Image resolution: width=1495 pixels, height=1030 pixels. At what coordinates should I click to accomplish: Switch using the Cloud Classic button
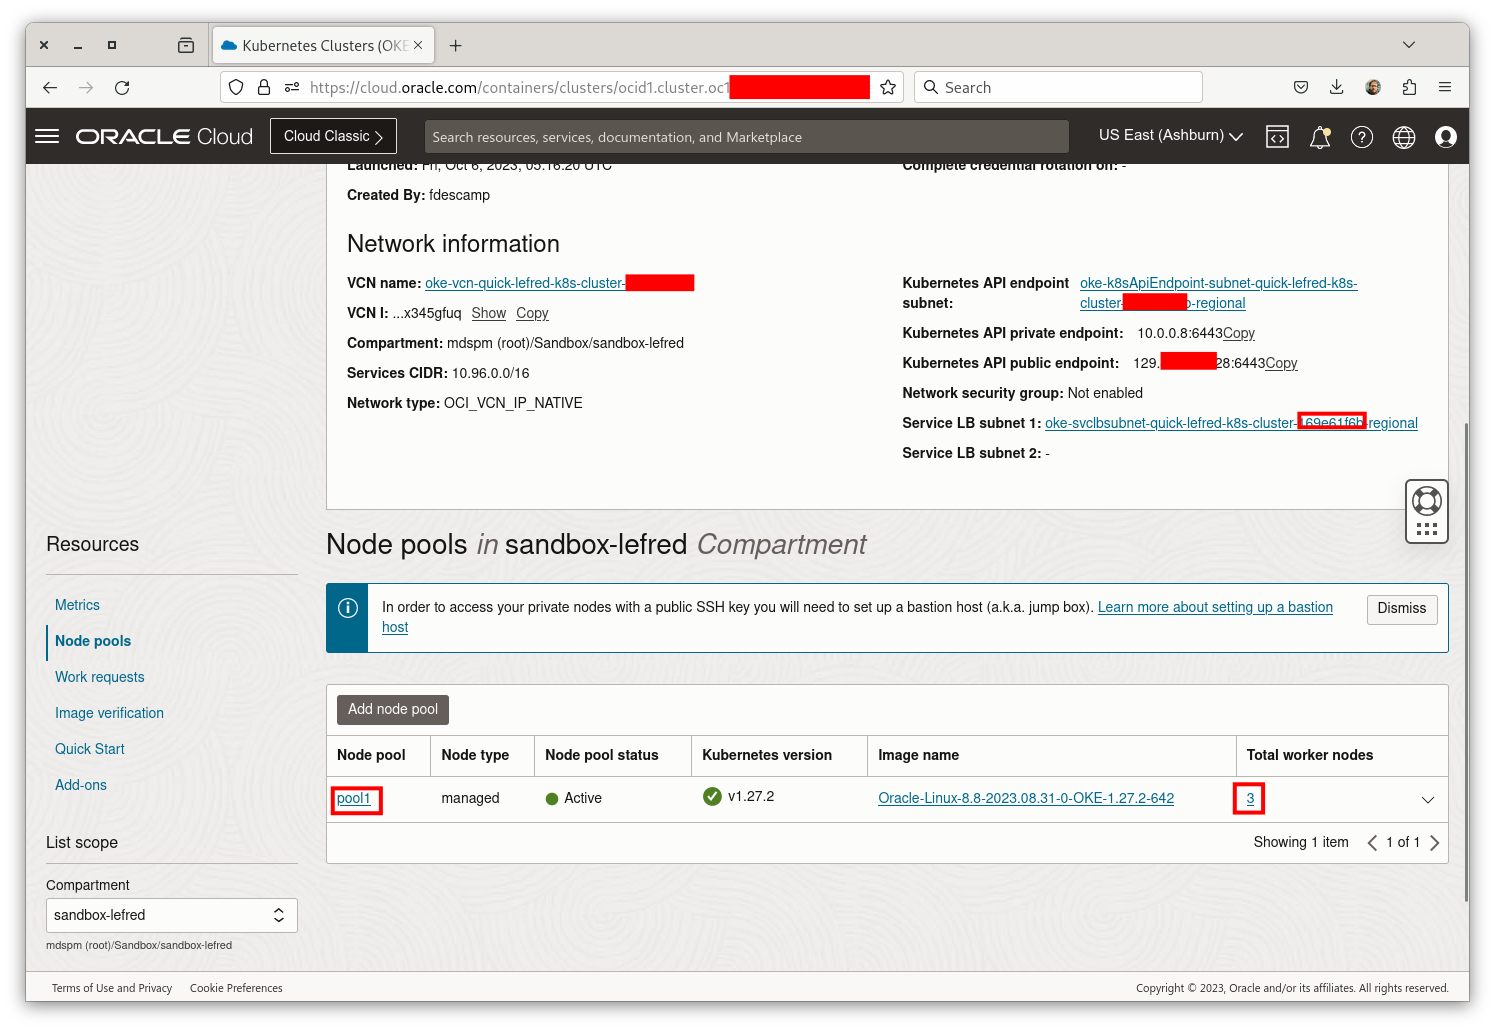[333, 136]
